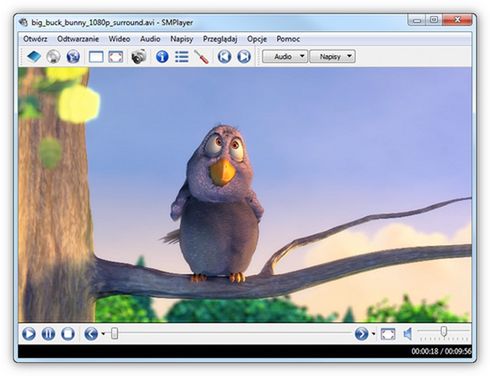
Task: Rewind using the back arrow button
Action: coord(91,334)
